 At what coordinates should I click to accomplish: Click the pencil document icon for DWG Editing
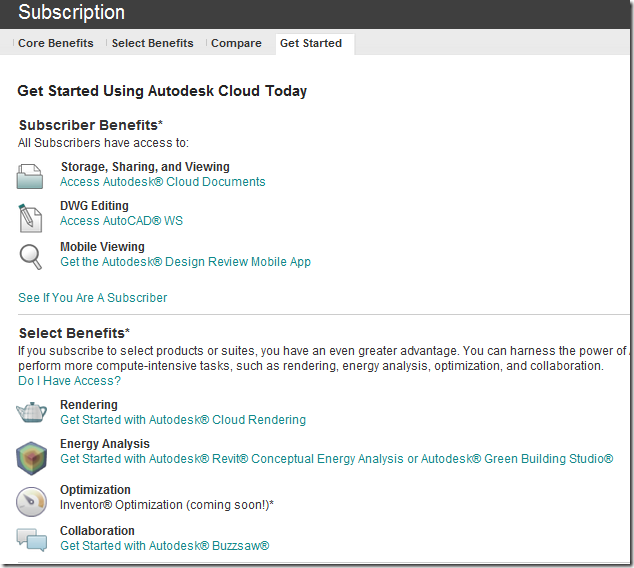30,218
